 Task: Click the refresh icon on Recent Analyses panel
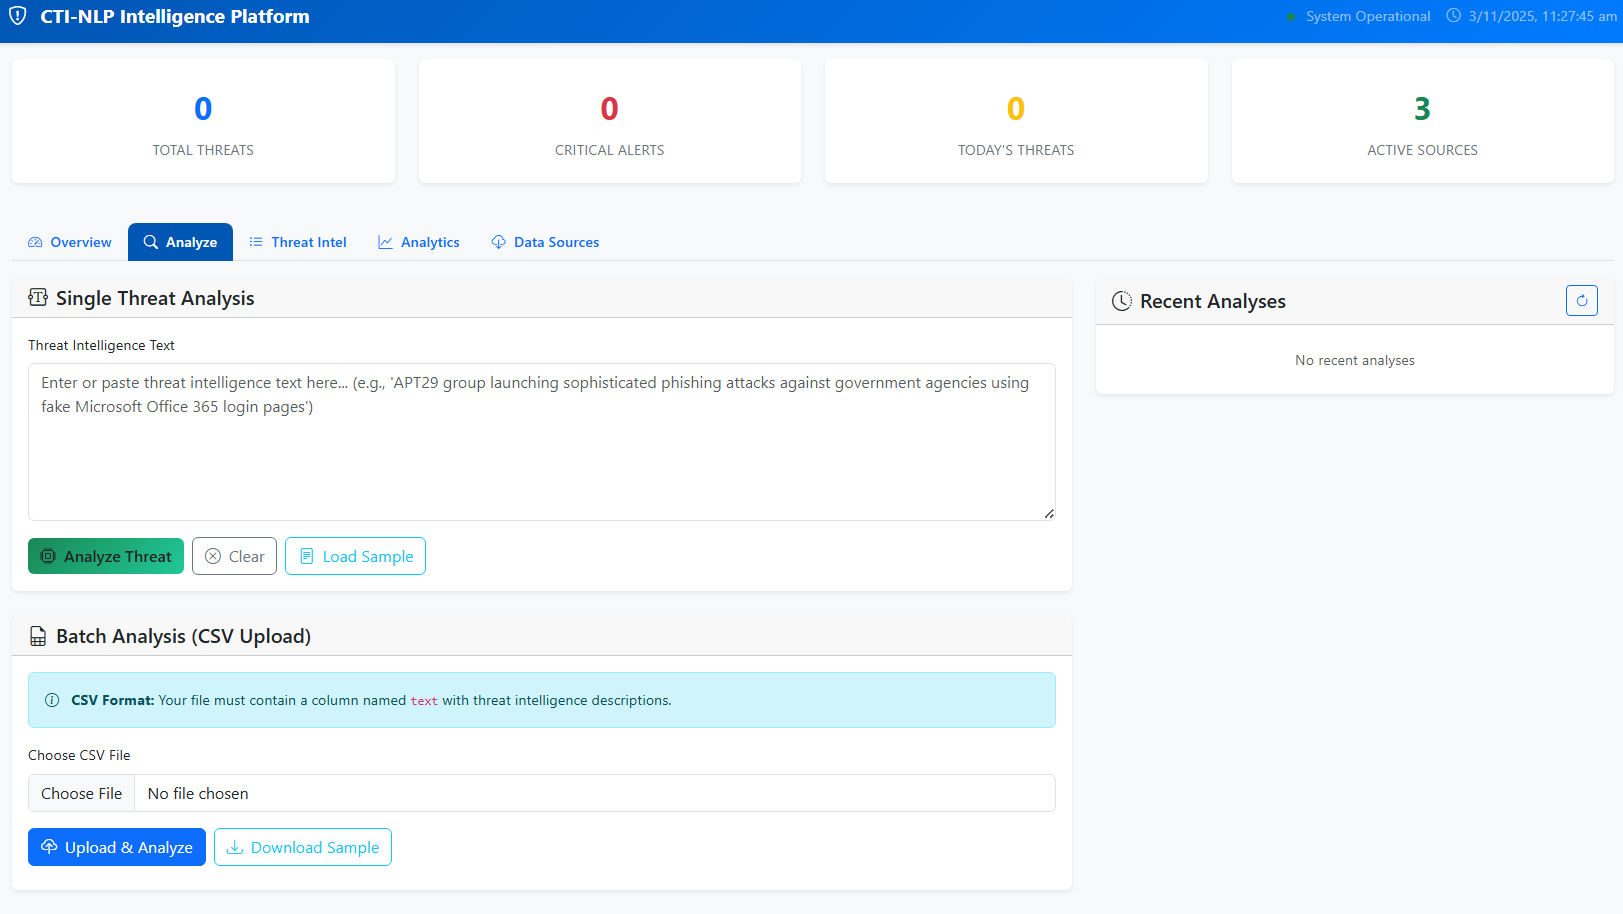tap(1581, 300)
